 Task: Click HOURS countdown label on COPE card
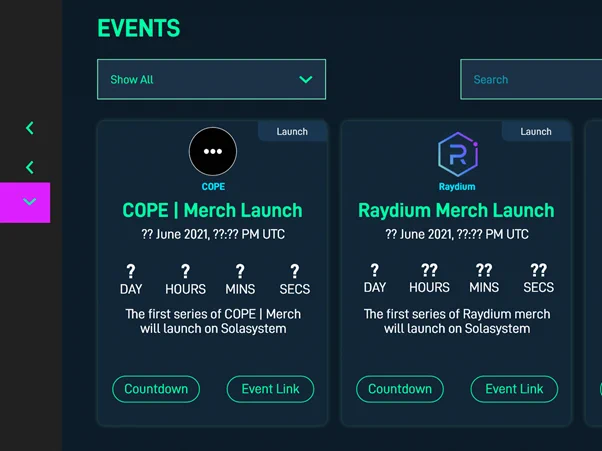(185, 289)
